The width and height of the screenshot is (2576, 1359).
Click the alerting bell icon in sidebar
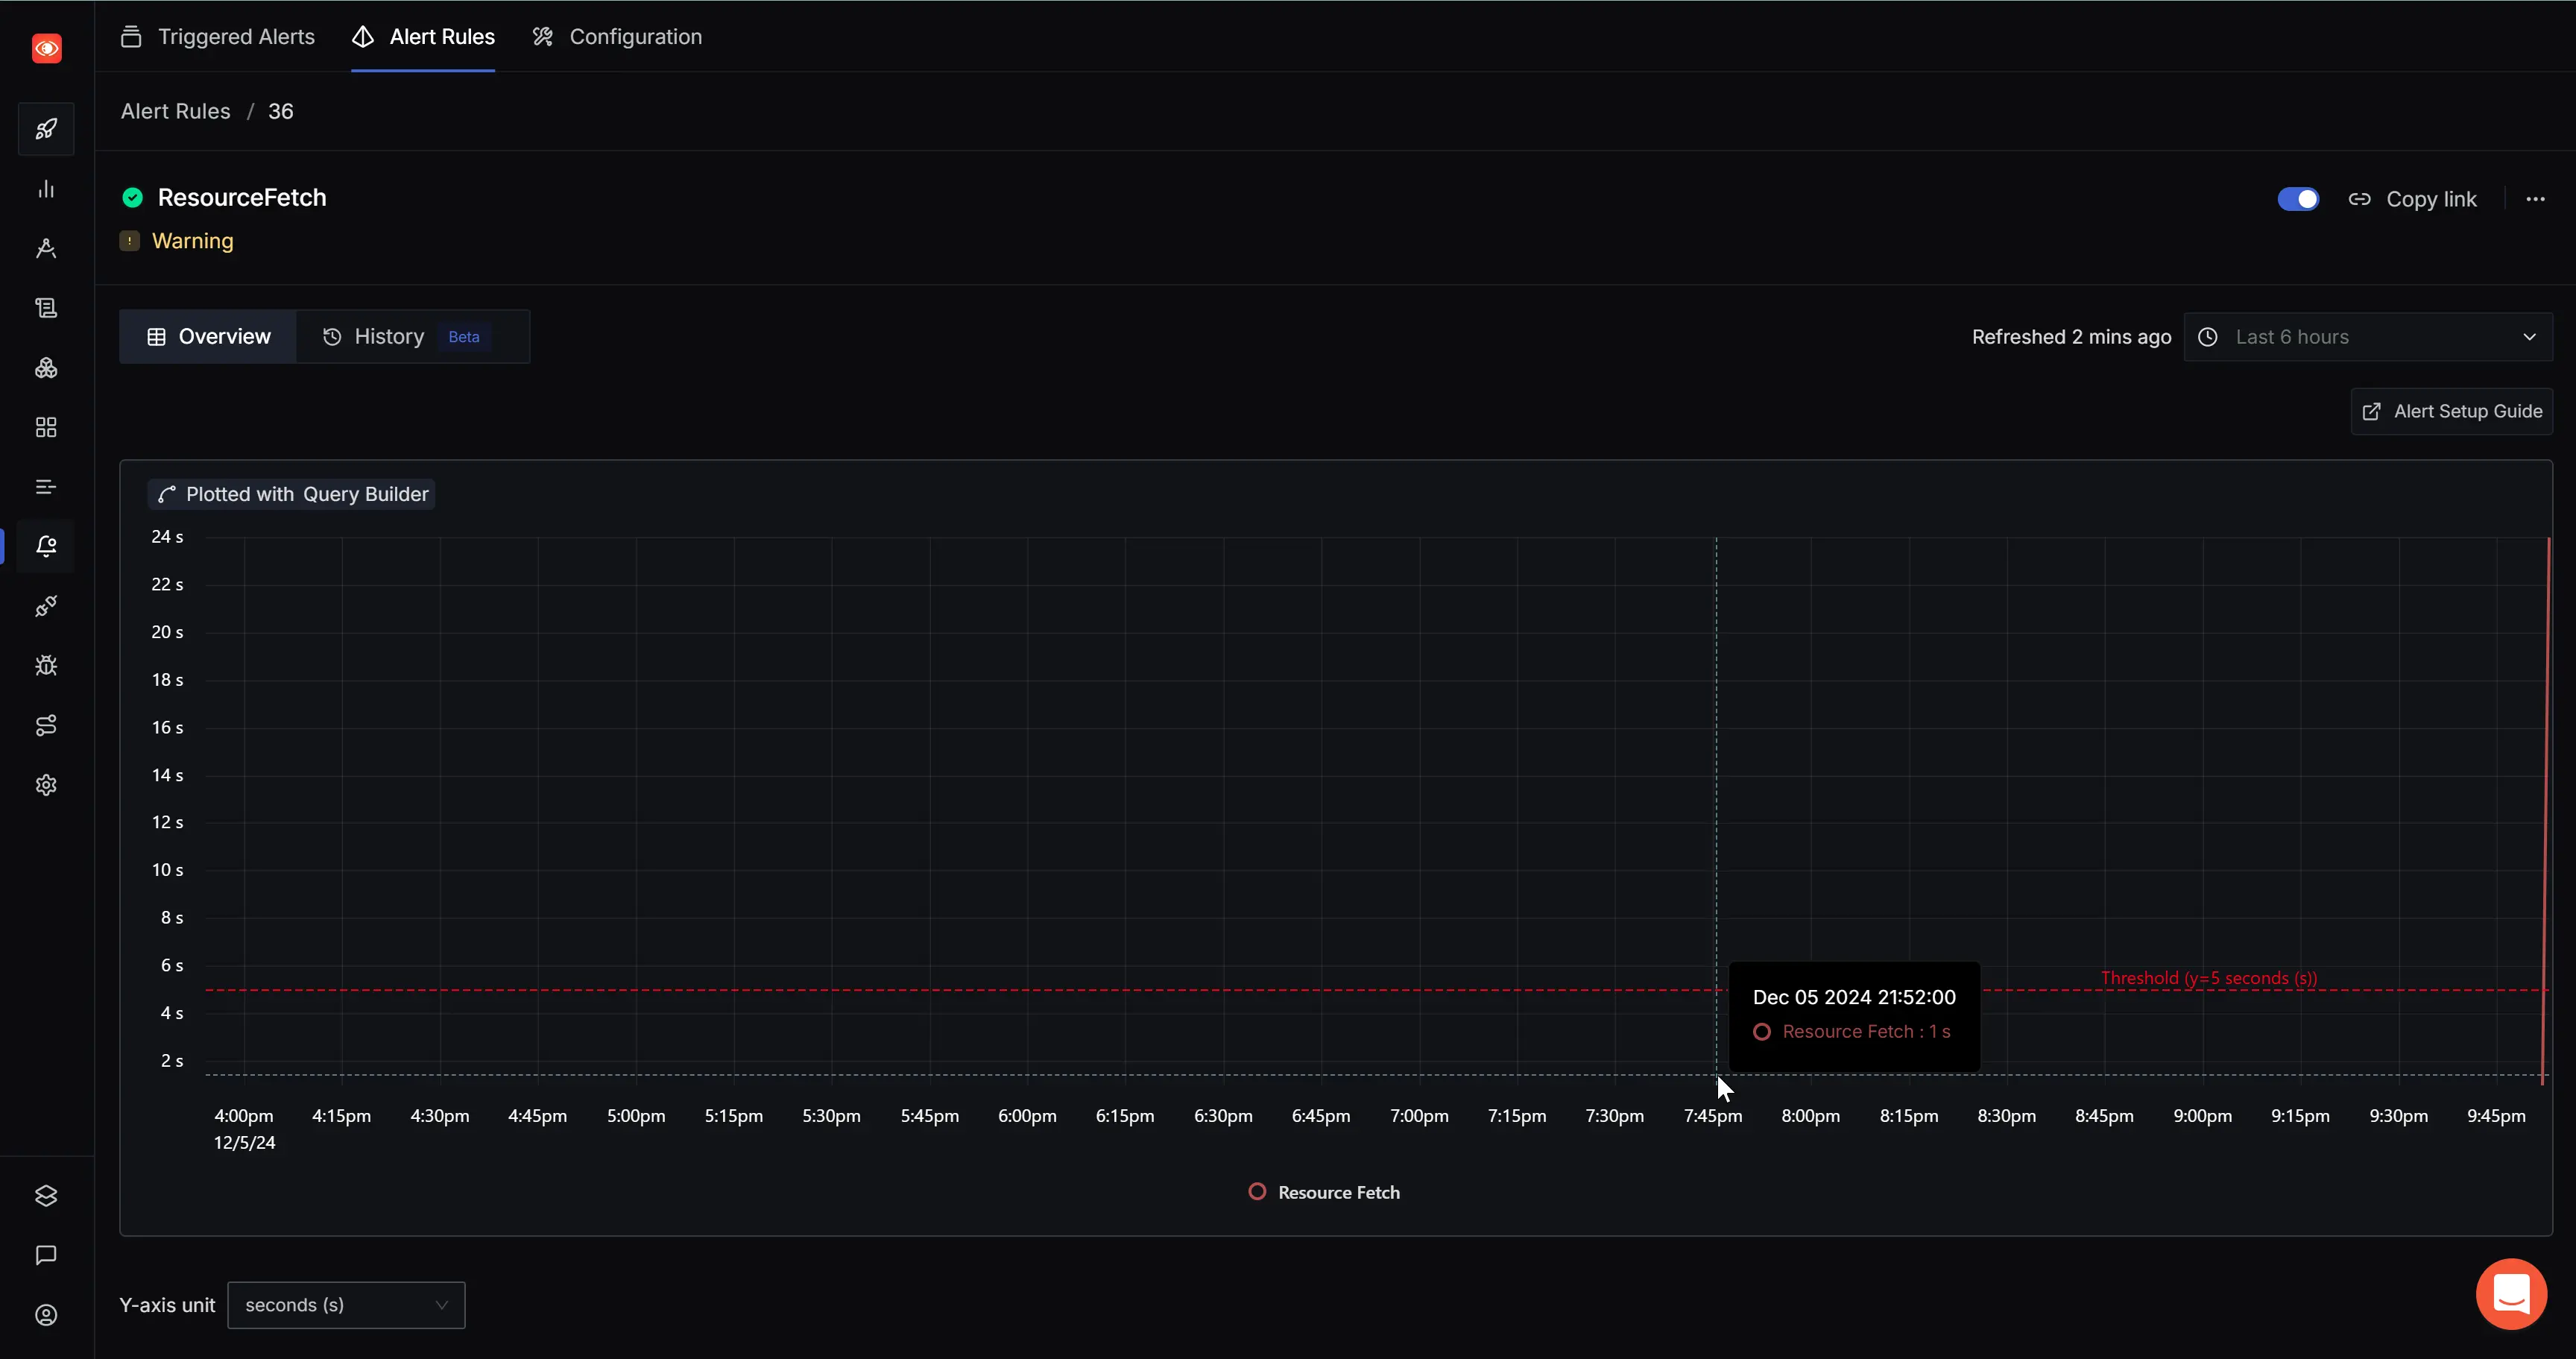pyautogui.click(x=46, y=545)
